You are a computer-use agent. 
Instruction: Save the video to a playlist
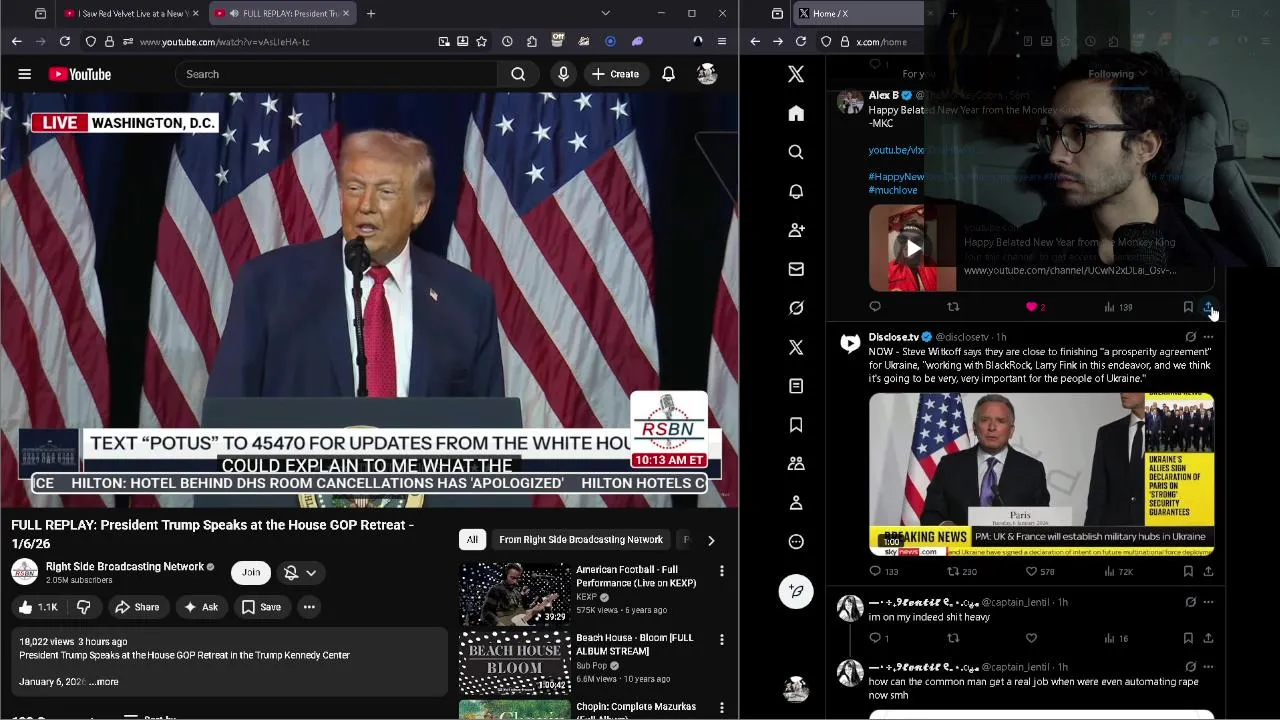(261, 607)
